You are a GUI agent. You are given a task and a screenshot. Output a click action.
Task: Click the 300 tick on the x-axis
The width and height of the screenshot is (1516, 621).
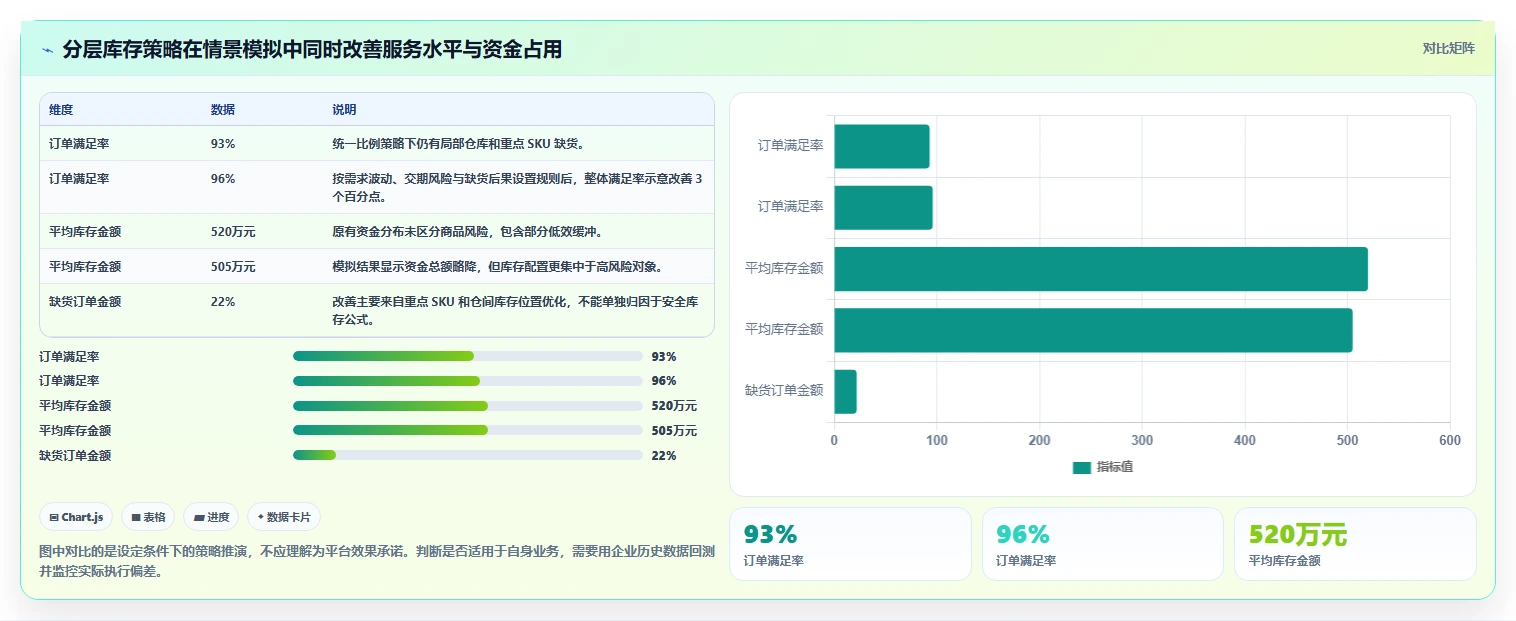click(1142, 441)
